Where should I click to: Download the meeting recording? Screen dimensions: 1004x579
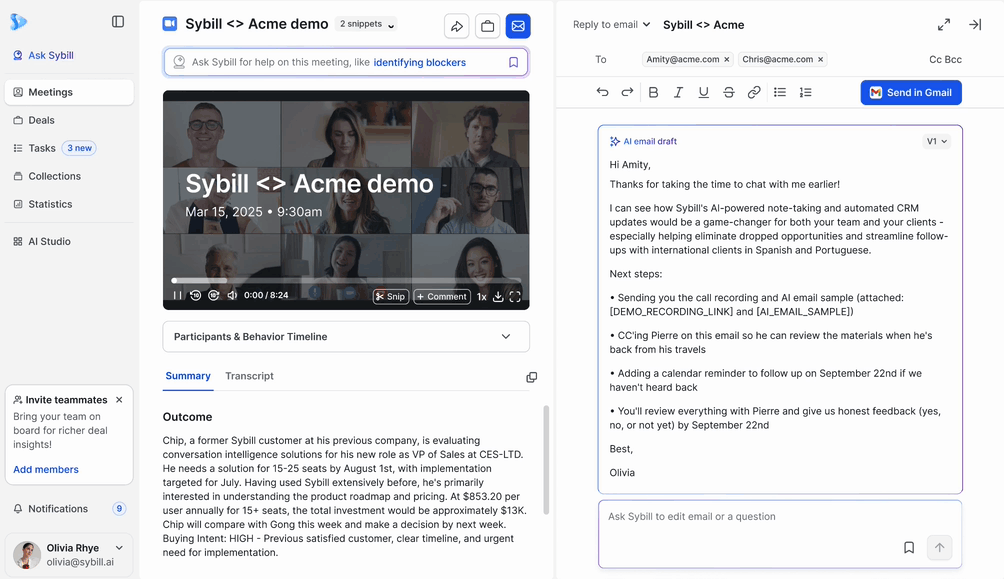[498, 297]
